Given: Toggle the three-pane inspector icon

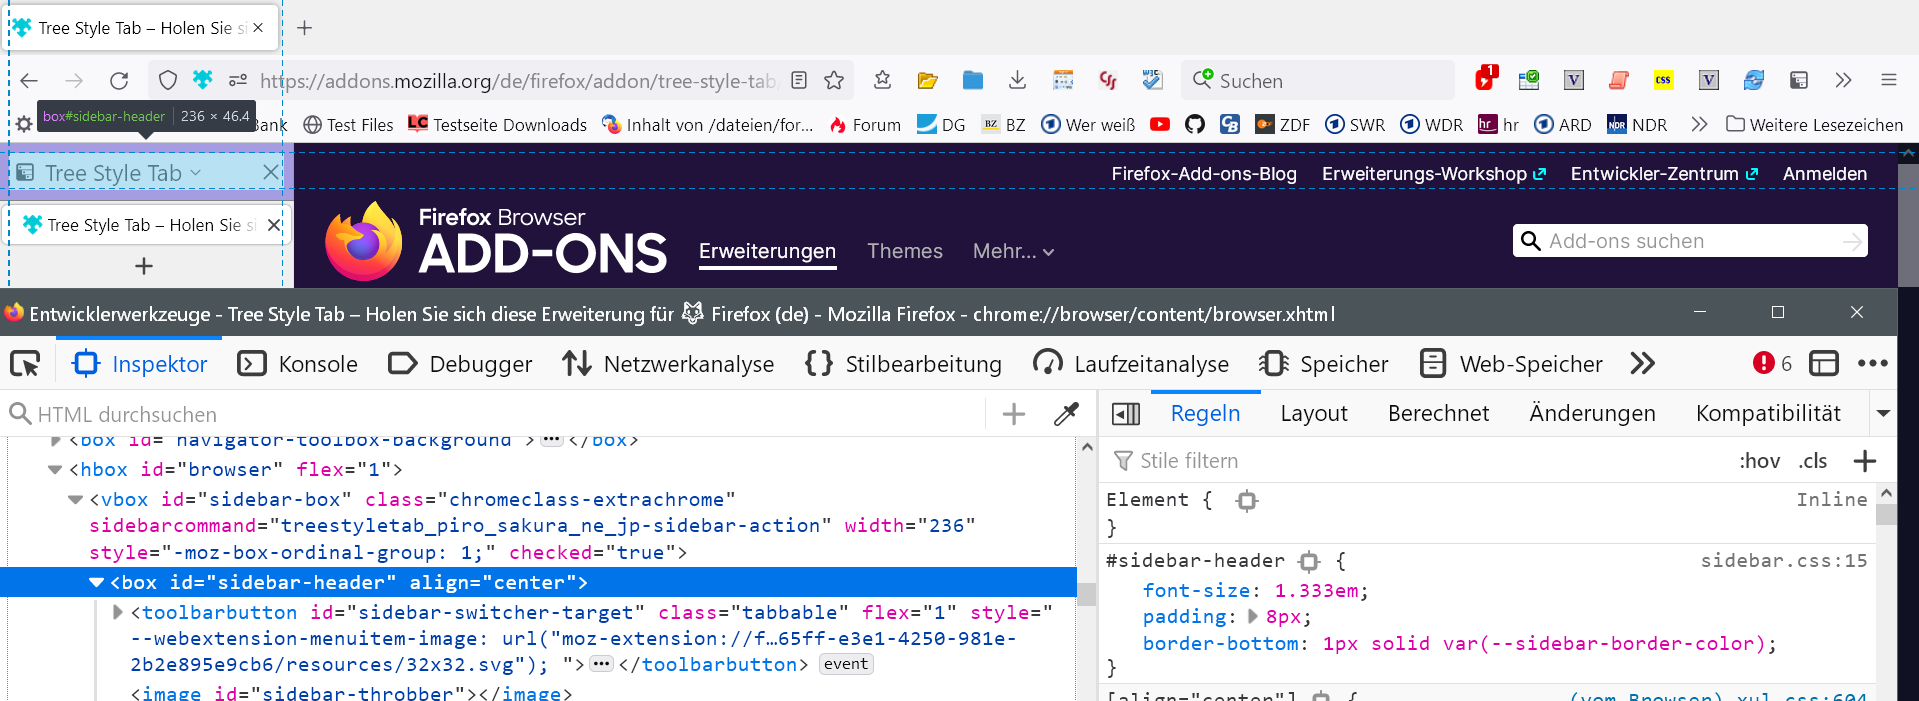Looking at the screenshot, I should tap(1126, 414).
